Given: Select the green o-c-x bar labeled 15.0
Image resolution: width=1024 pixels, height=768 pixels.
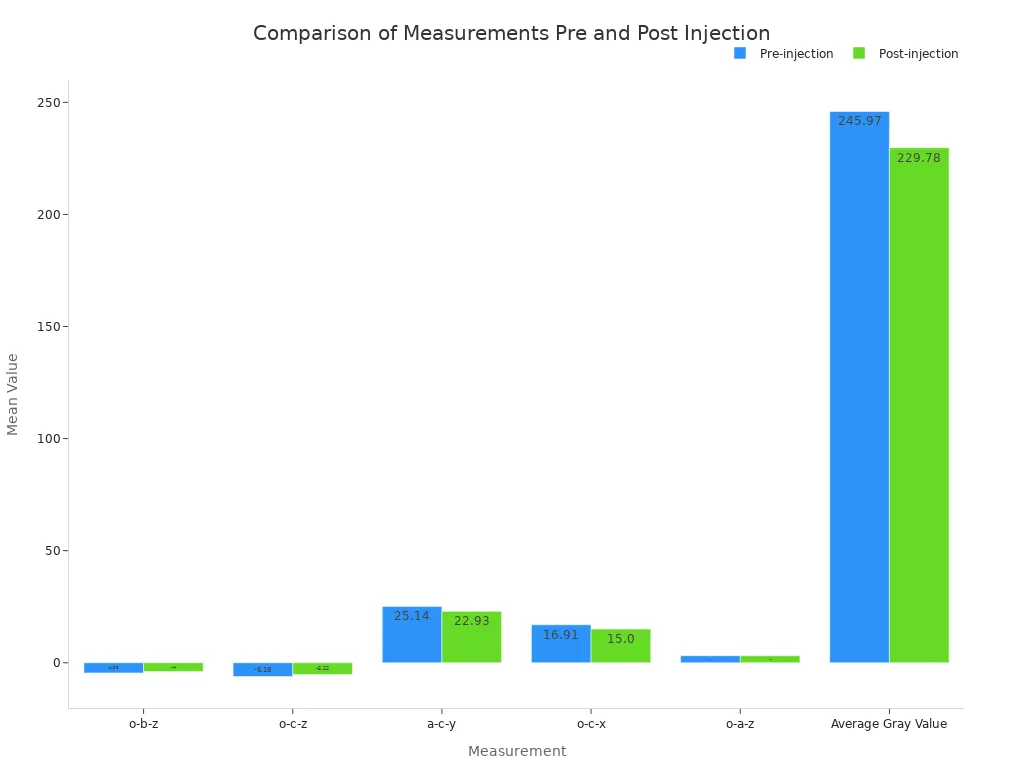Looking at the screenshot, I should tap(621, 650).
